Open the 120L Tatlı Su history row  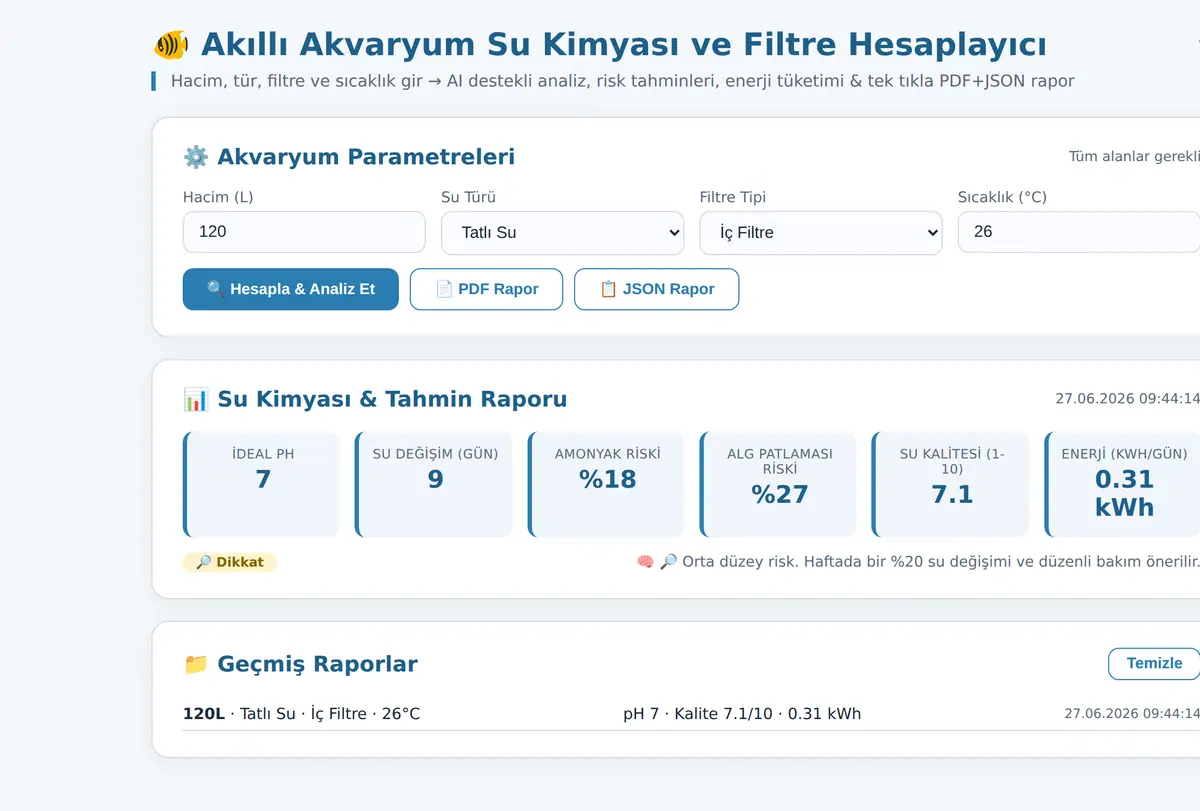coord(691,714)
